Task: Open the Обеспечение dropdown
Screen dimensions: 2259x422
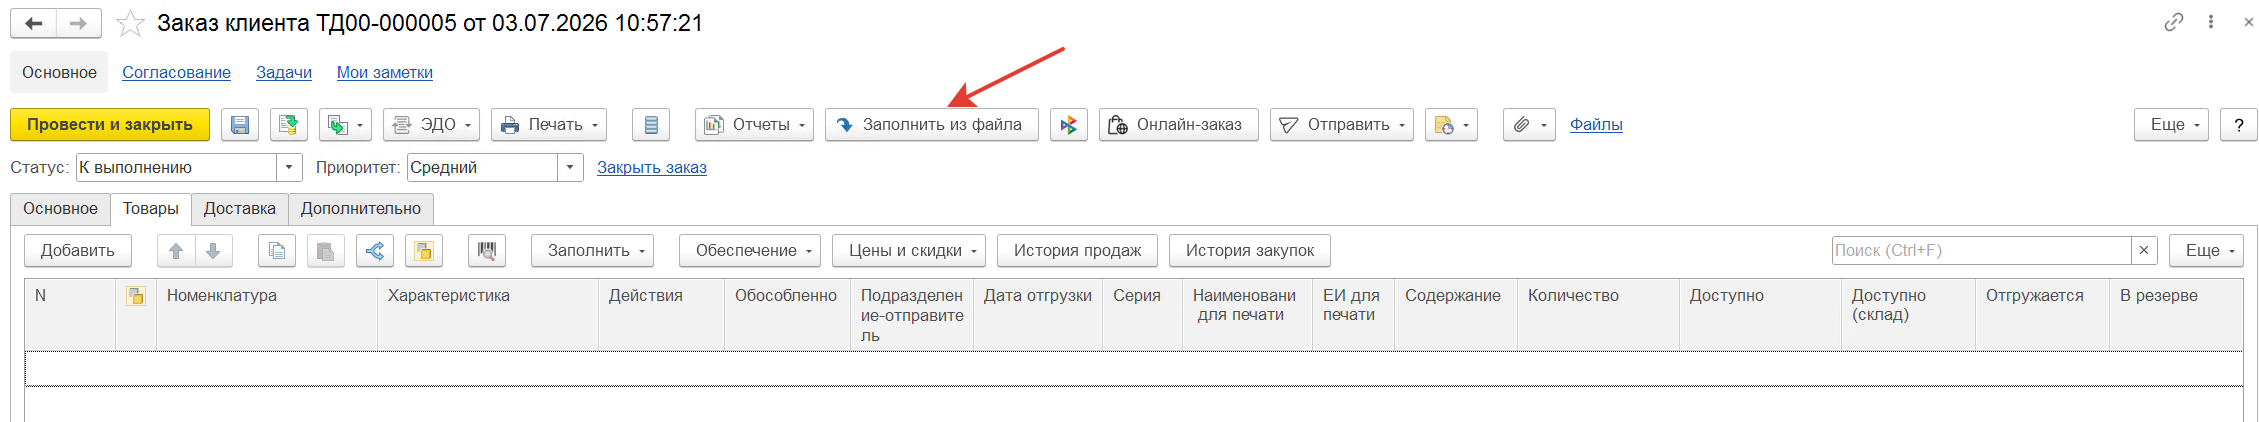Action: coord(750,251)
